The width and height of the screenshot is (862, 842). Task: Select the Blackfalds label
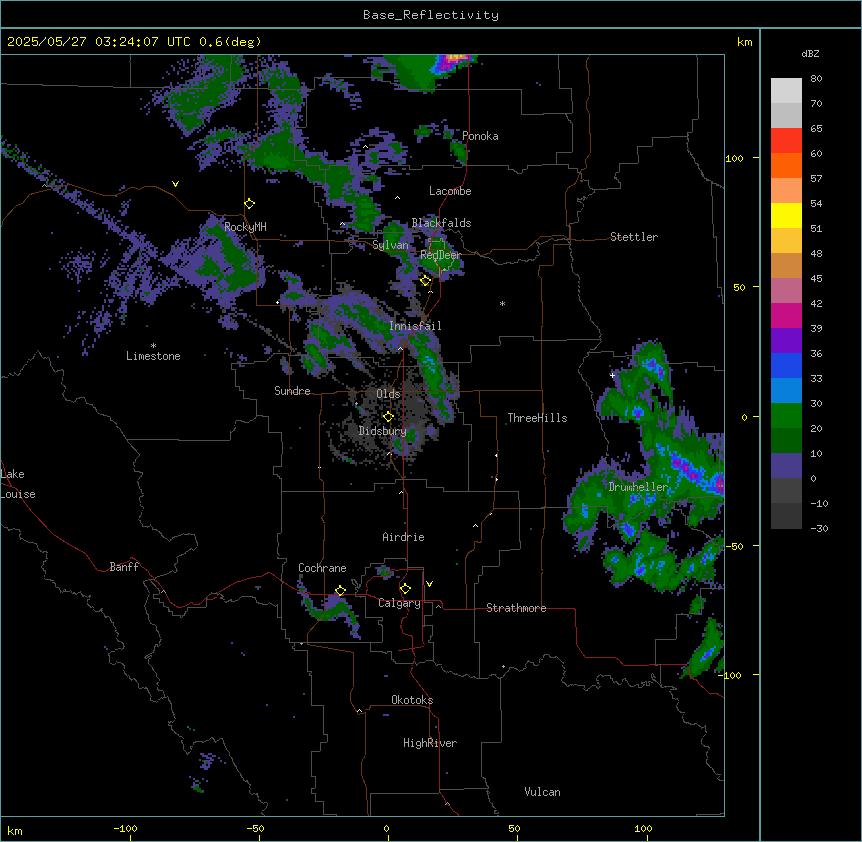[441, 223]
